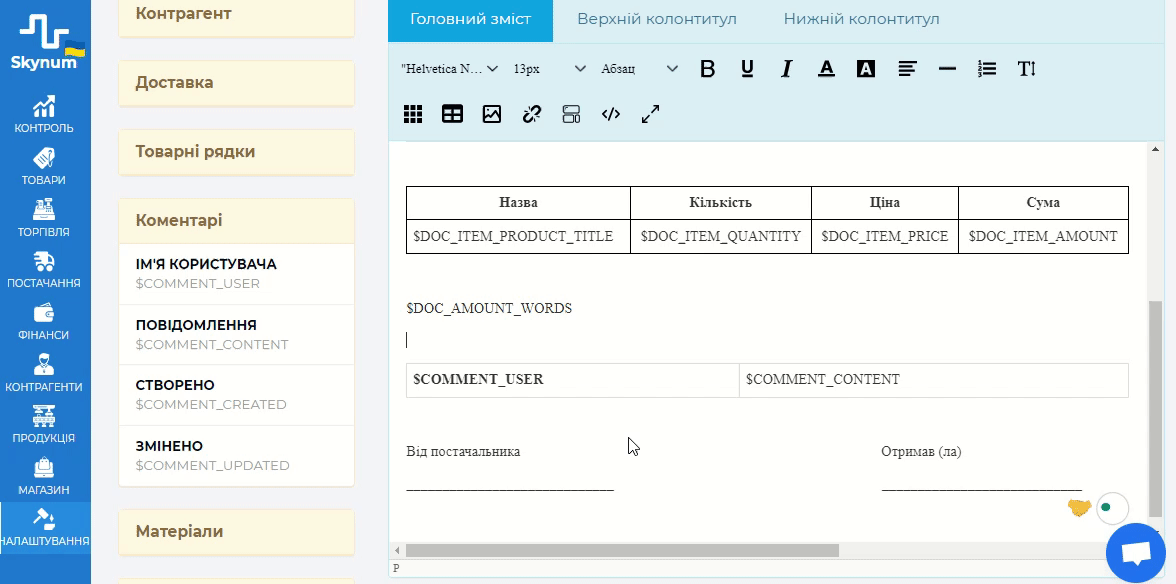Screen dimensions: 1176x584
Task: Open Товари in sidebar
Action: (x=45, y=166)
